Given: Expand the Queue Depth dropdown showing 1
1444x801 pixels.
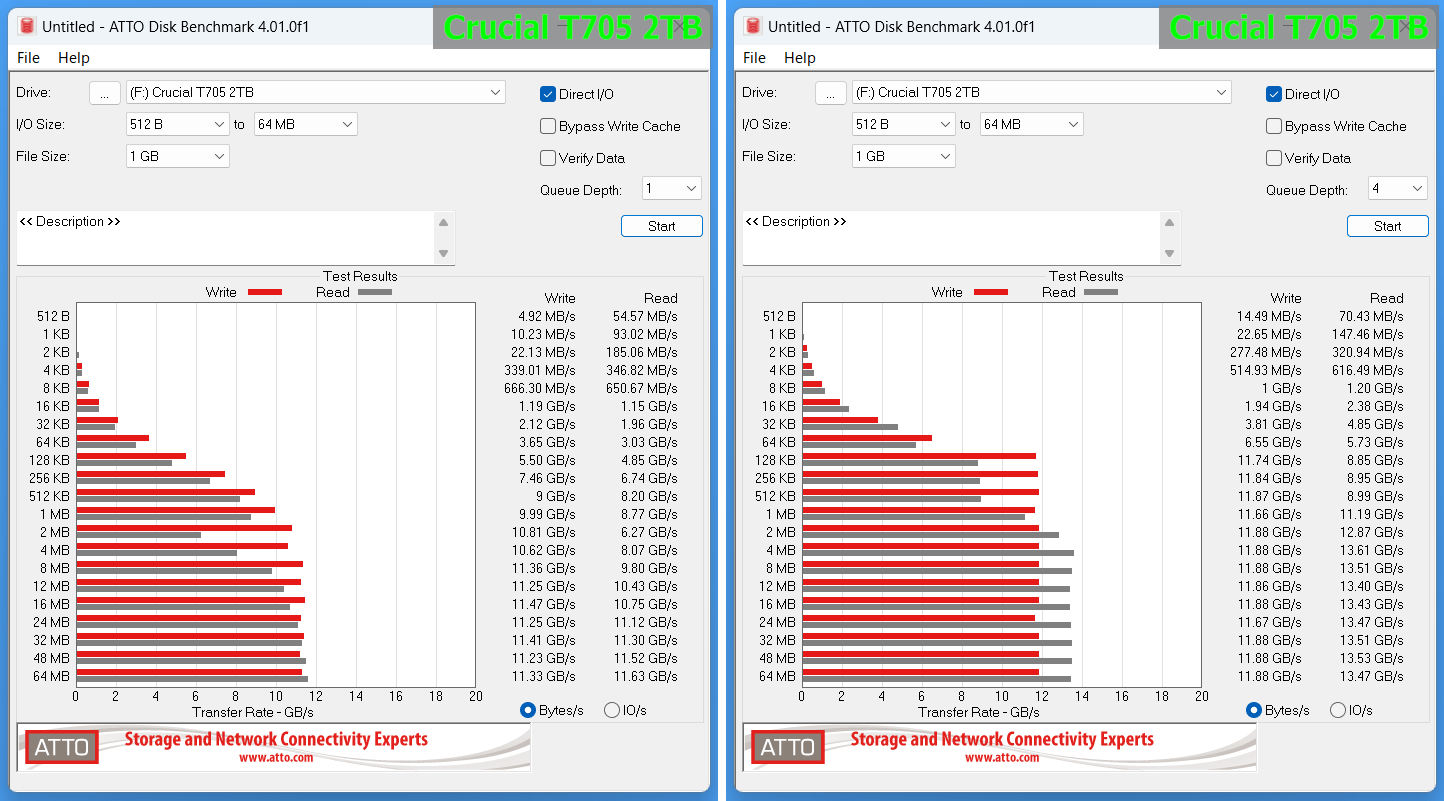Looking at the screenshot, I should tap(671, 188).
